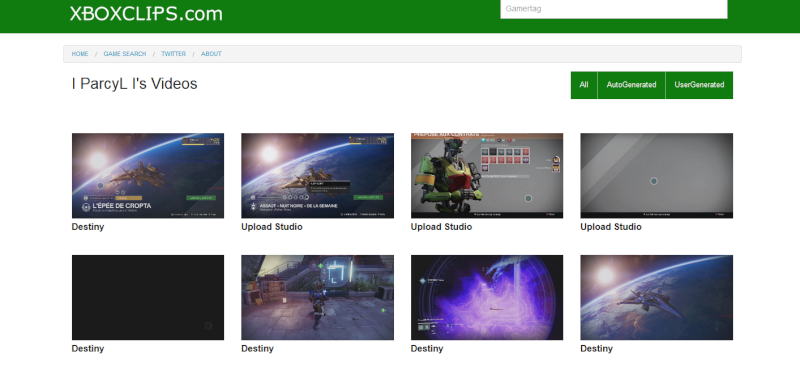Open the L'ÉPÉE DE CROPTA video thumbnail
This screenshot has width=800, height=367.
tap(148, 176)
